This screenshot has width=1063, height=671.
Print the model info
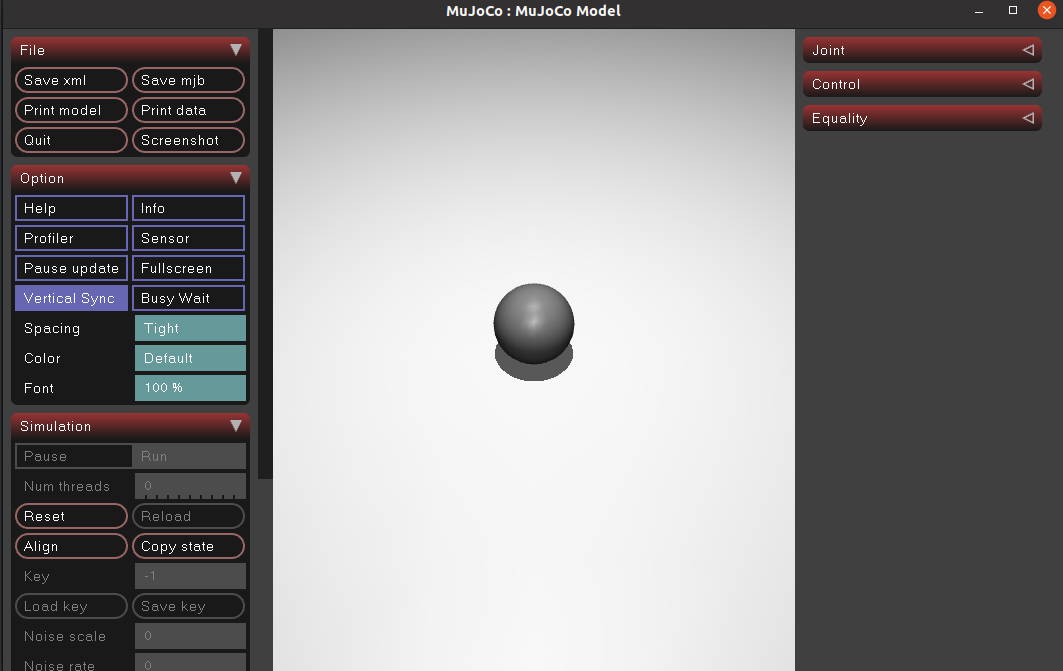click(x=71, y=110)
